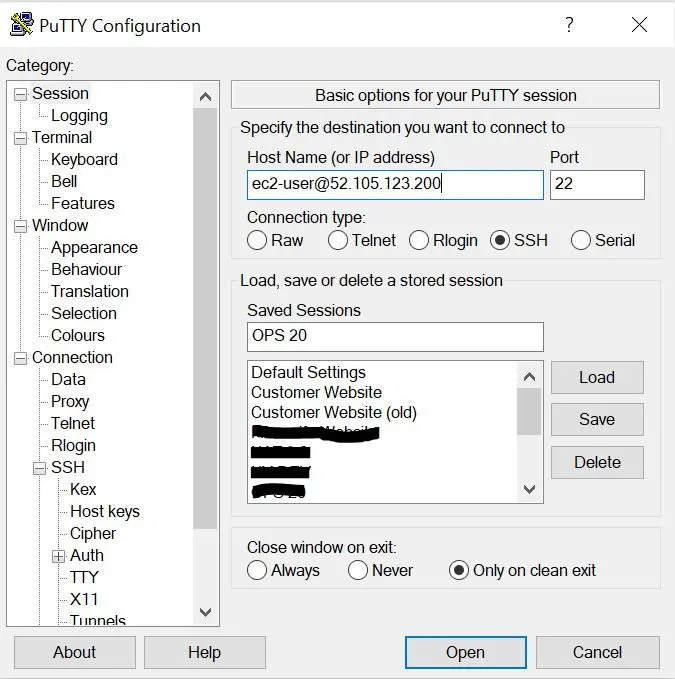Image resolution: width=675 pixels, height=679 pixels.
Task: Select the Telnet connection type
Action: (x=338, y=240)
